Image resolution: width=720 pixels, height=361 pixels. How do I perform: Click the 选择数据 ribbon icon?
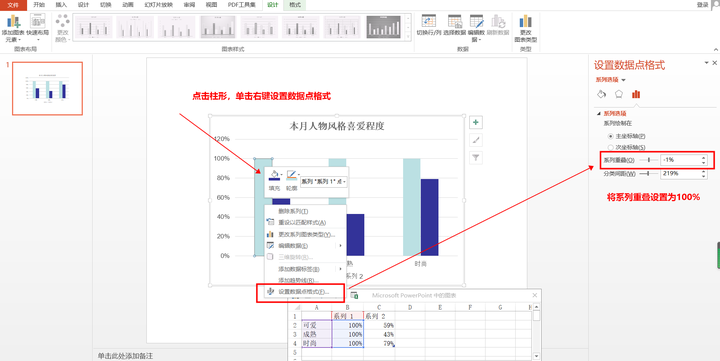(455, 25)
